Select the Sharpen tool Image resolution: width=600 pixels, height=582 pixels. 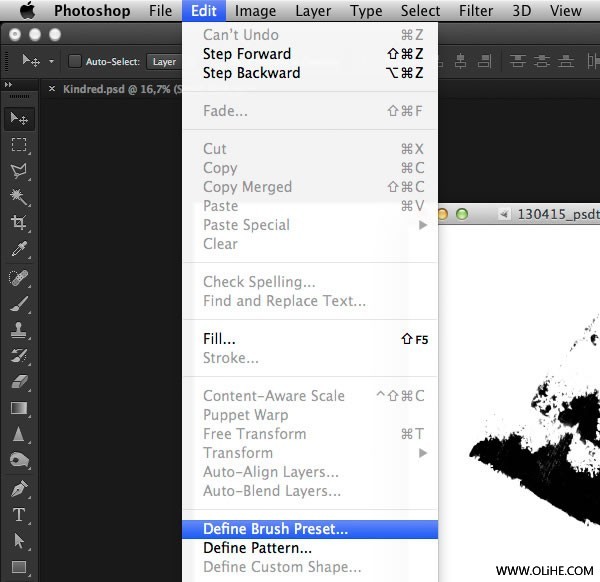19,434
